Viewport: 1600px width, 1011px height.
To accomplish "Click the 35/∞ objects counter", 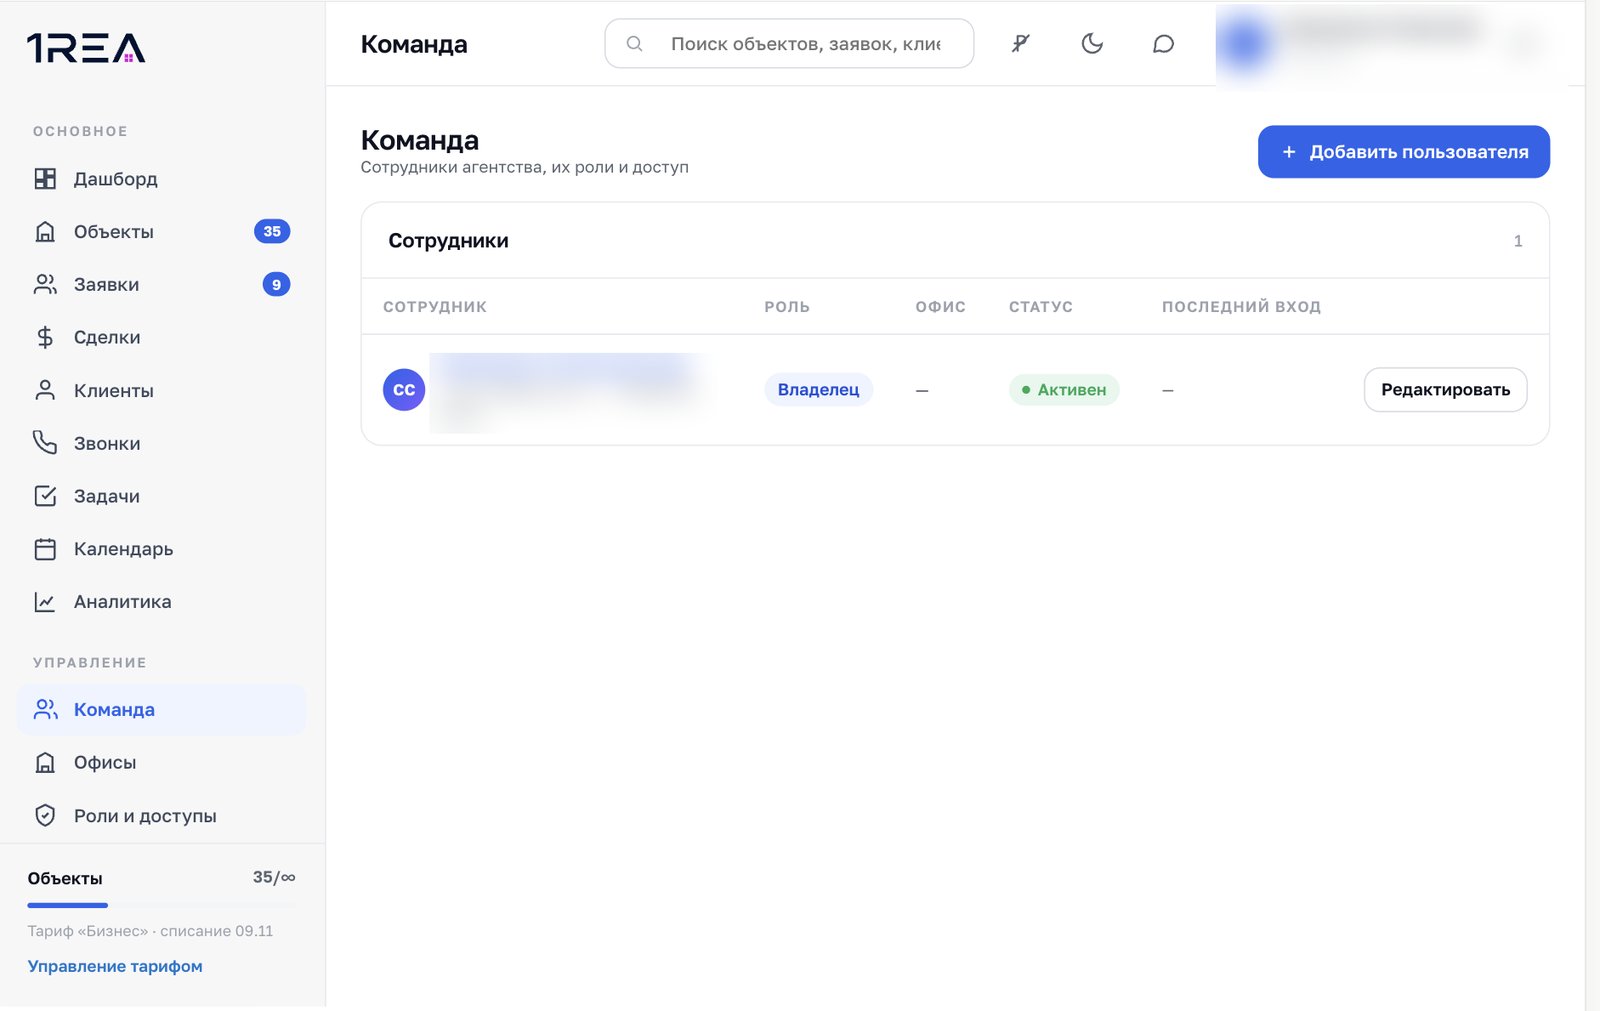I will [274, 877].
